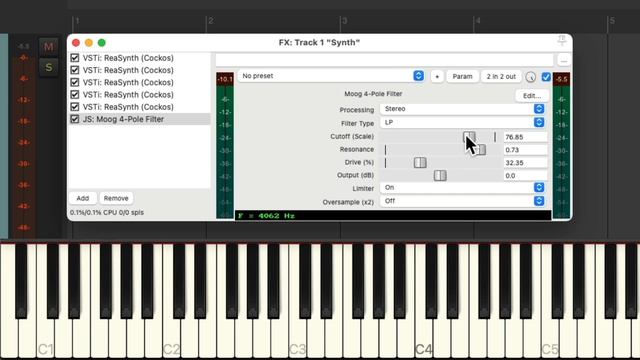Click the Output value field 0.0
The width and height of the screenshot is (640, 360).
[525, 176]
